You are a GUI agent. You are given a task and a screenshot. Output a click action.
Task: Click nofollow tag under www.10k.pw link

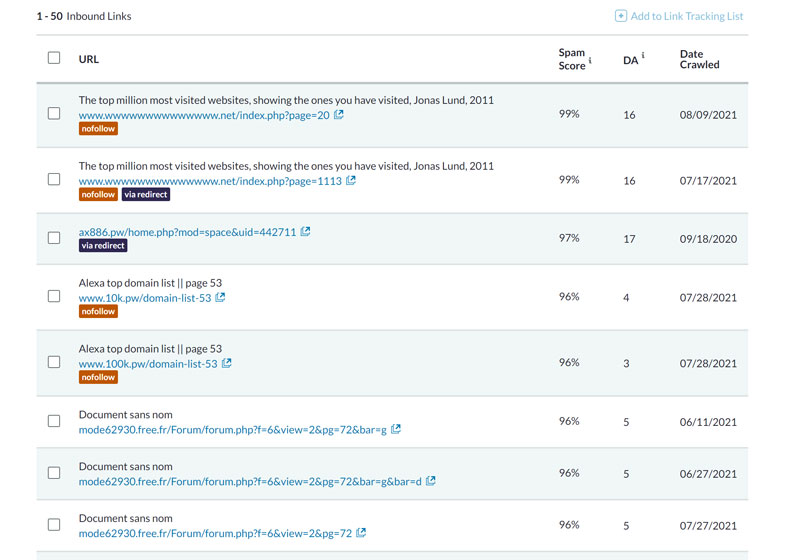click(98, 311)
